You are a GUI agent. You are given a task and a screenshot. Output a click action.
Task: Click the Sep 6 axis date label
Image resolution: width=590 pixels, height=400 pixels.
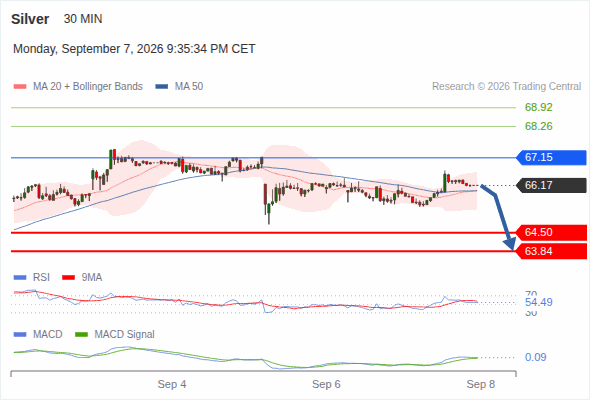(x=326, y=384)
